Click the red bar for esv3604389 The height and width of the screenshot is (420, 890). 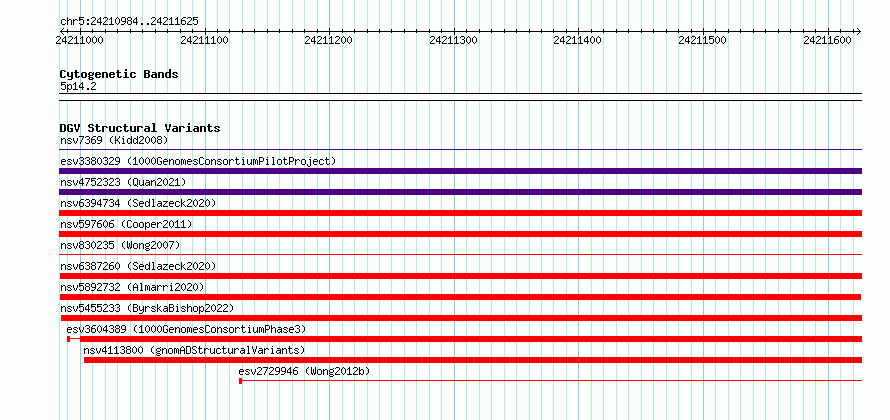[471, 339]
